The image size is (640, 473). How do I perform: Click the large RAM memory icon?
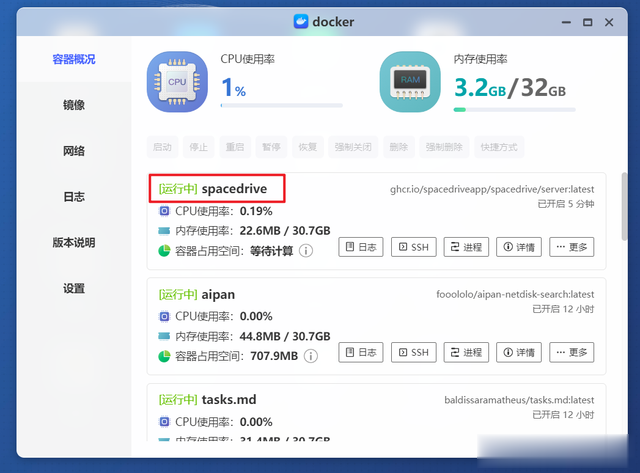point(410,82)
